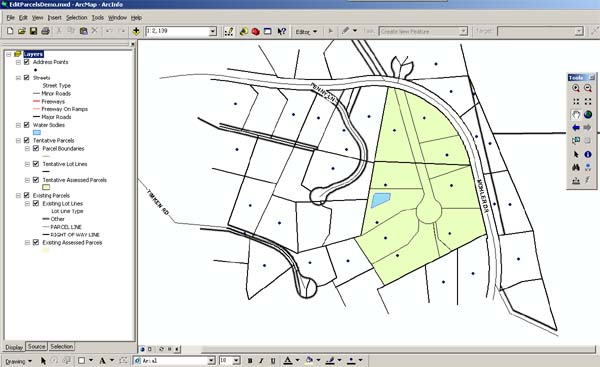Print the map

(45, 31)
